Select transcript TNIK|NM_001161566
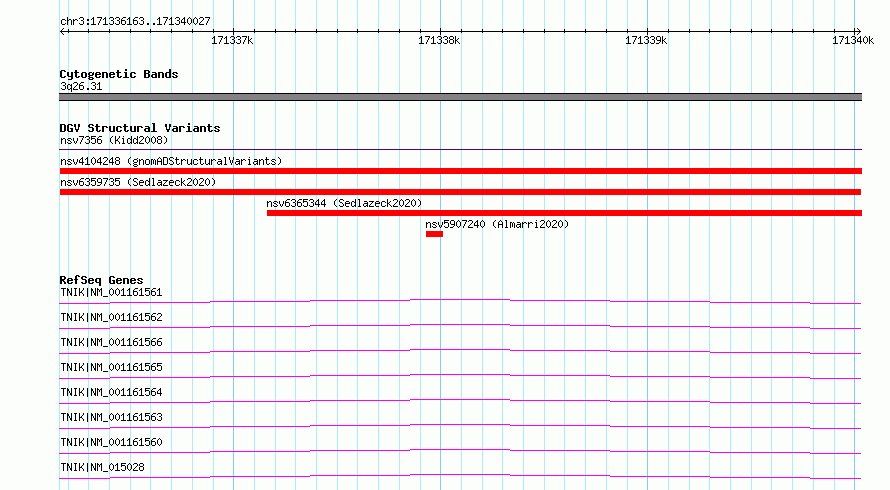Viewport: 890px width, 490px height. pos(111,342)
